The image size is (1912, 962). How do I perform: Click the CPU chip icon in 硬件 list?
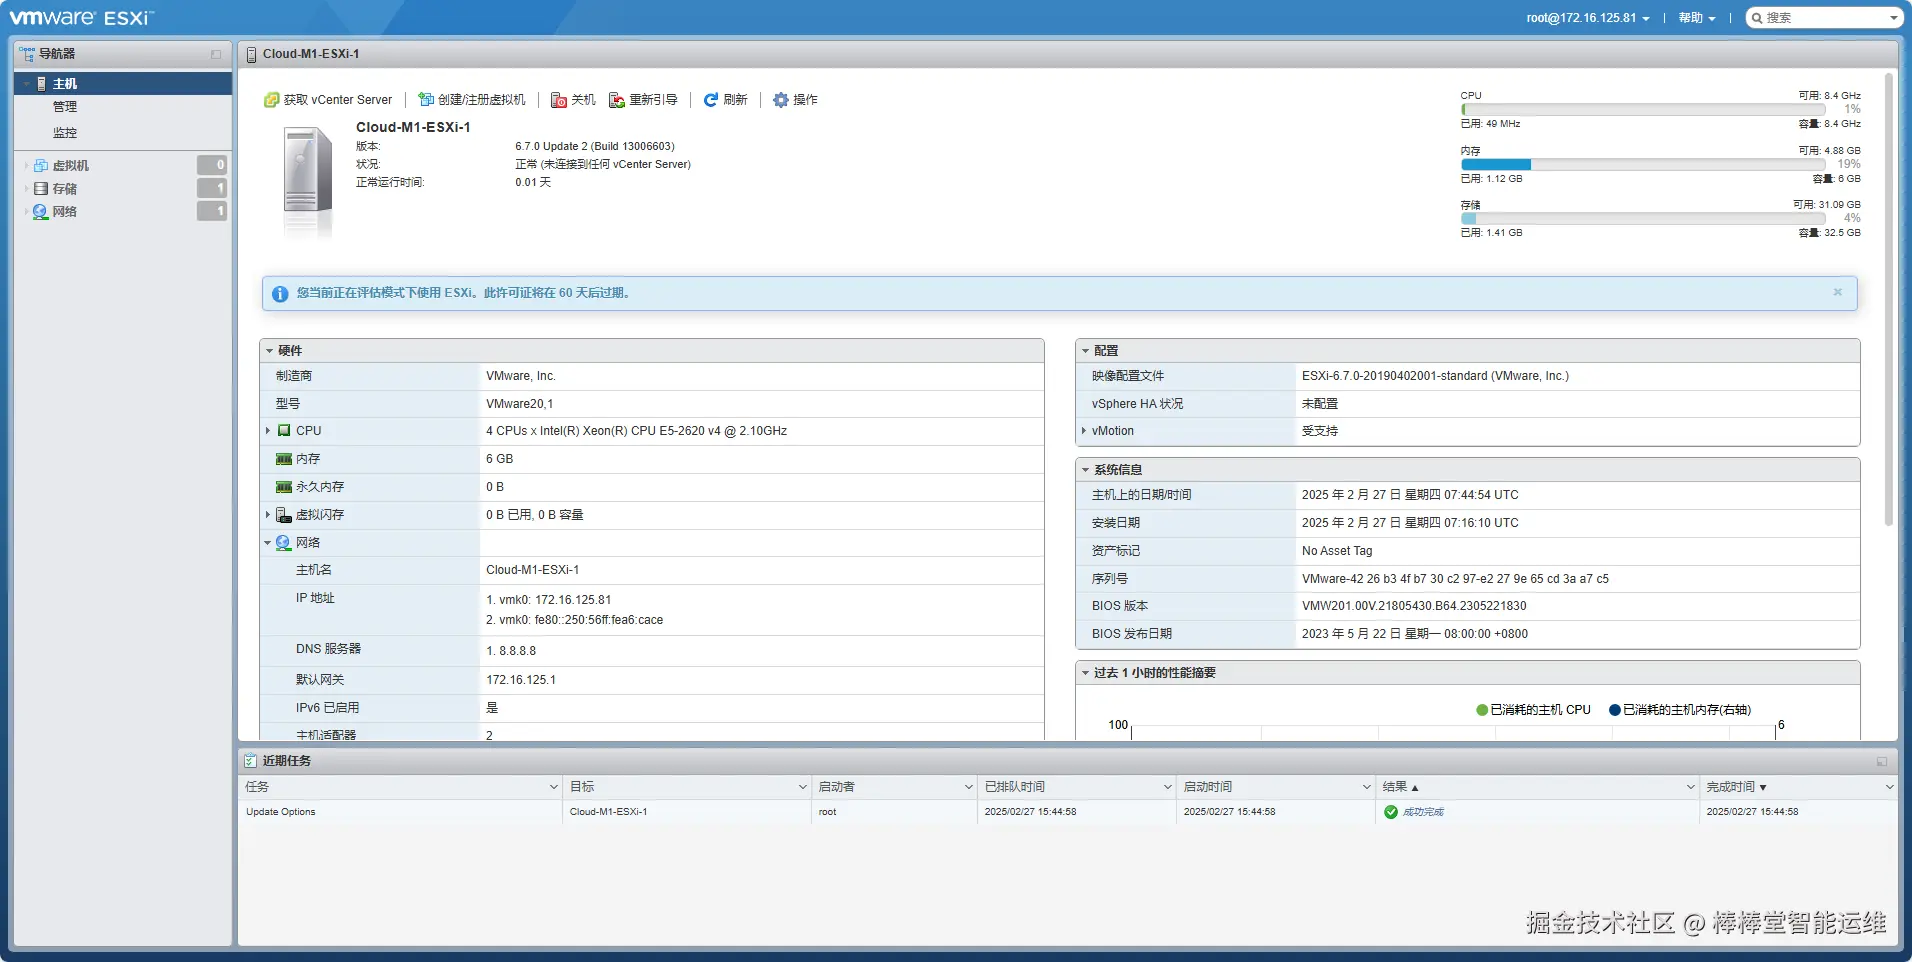284,431
